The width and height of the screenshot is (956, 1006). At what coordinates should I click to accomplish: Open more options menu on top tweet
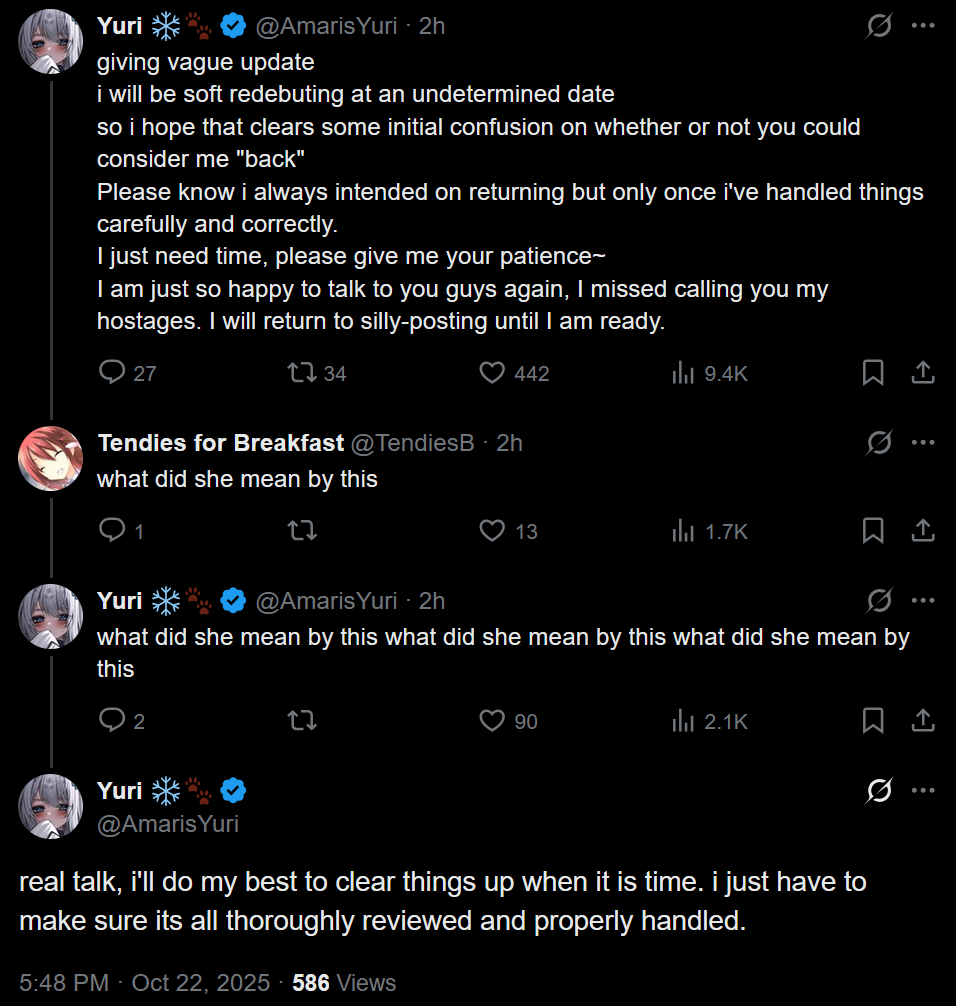point(923,27)
